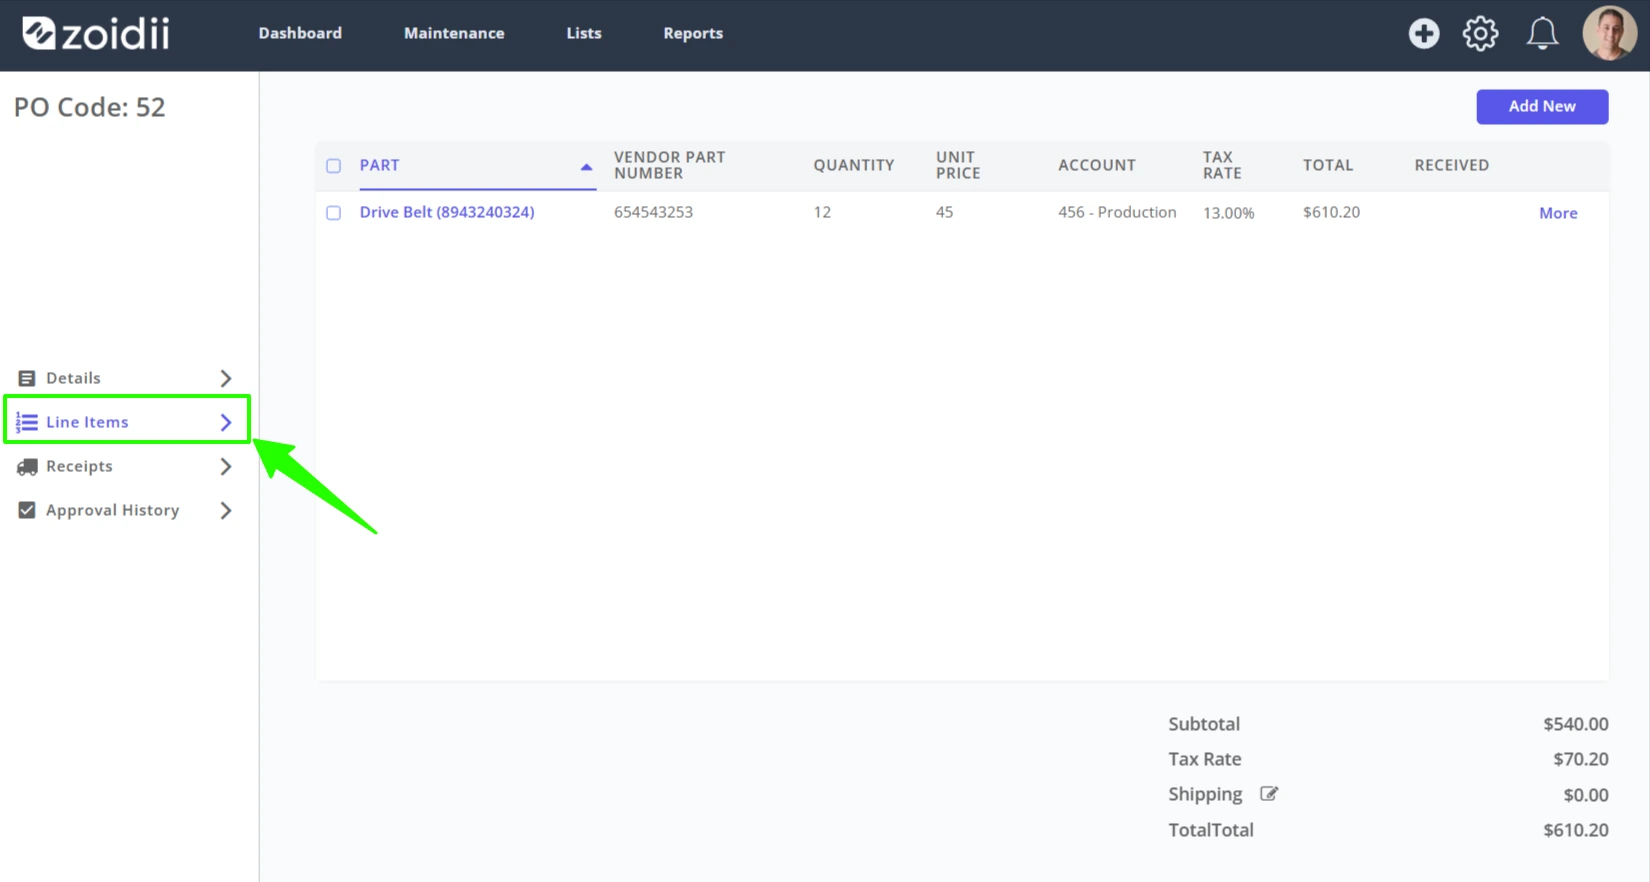Image resolution: width=1650 pixels, height=882 pixels.
Task: Edit shipping cost pencil icon
Action: 1268,794
